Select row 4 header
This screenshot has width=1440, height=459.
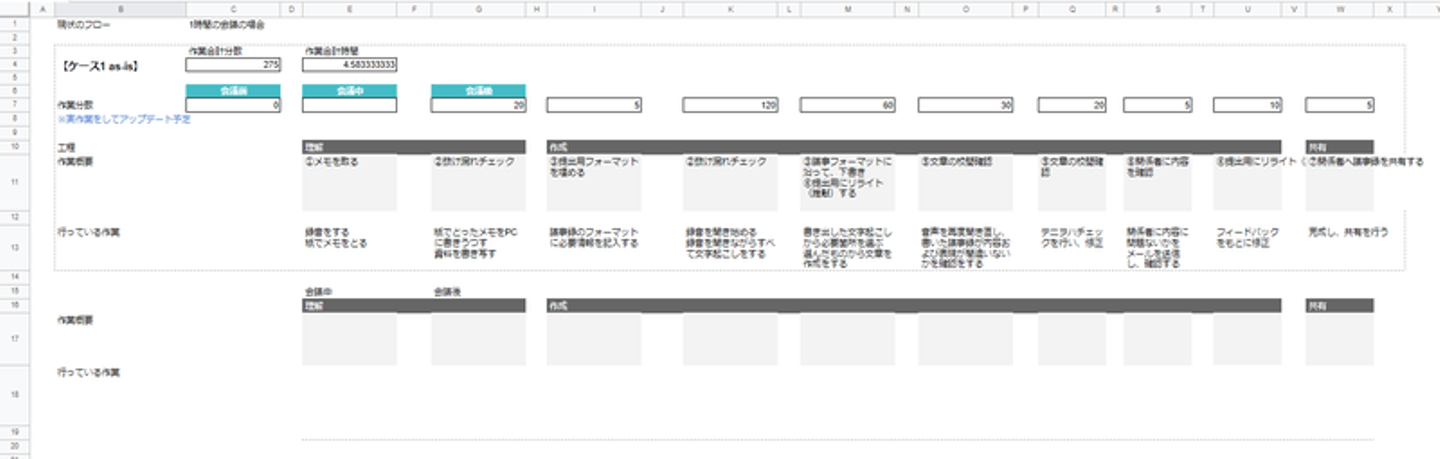click(x=16, y=65)
